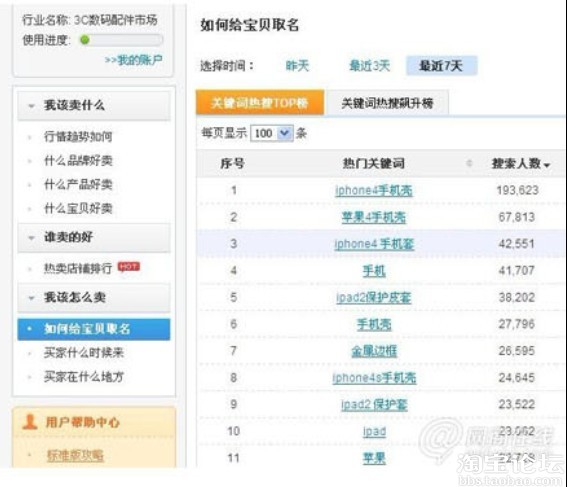Viewport: 567px width, 487px height.
Task: Open 热卖店铺排行 menu entry
Action: click(78, 268)
